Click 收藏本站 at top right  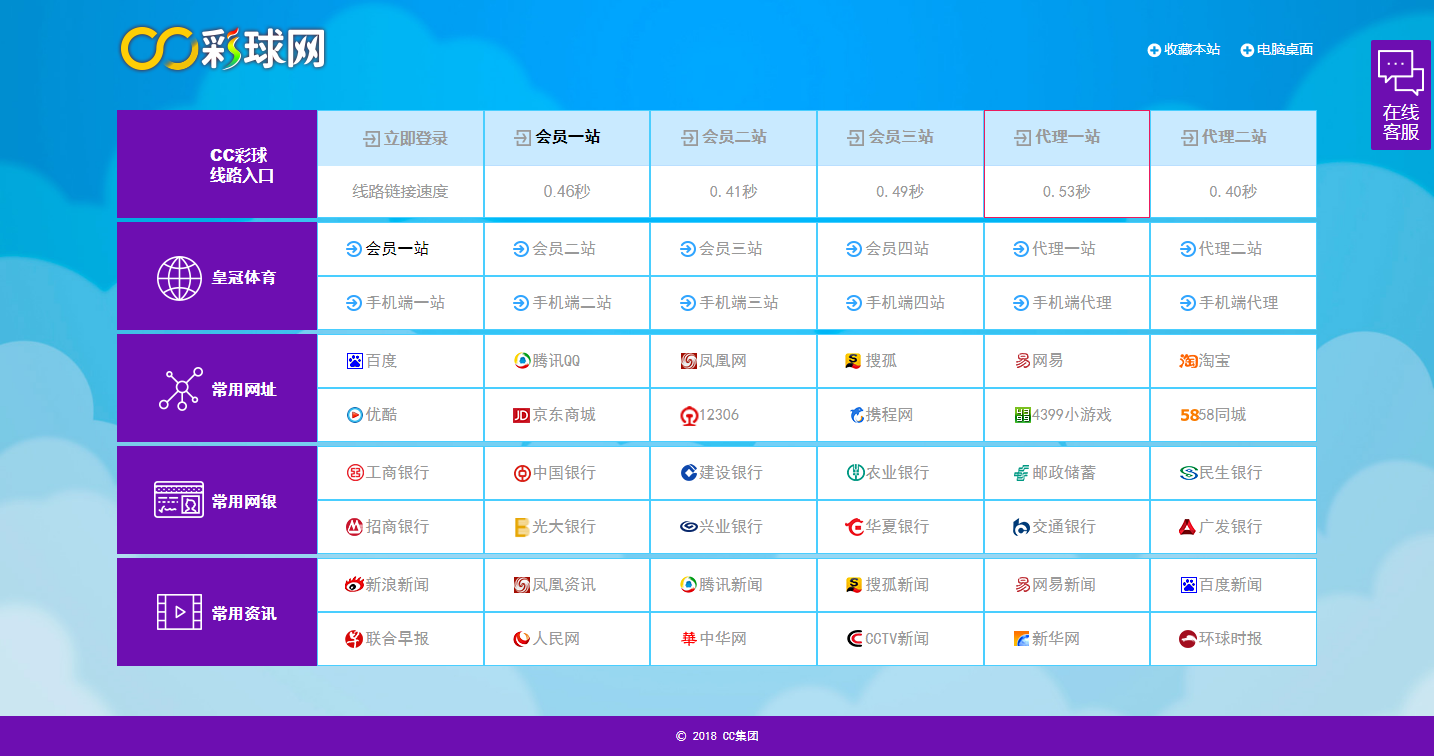pos(1184,49)
